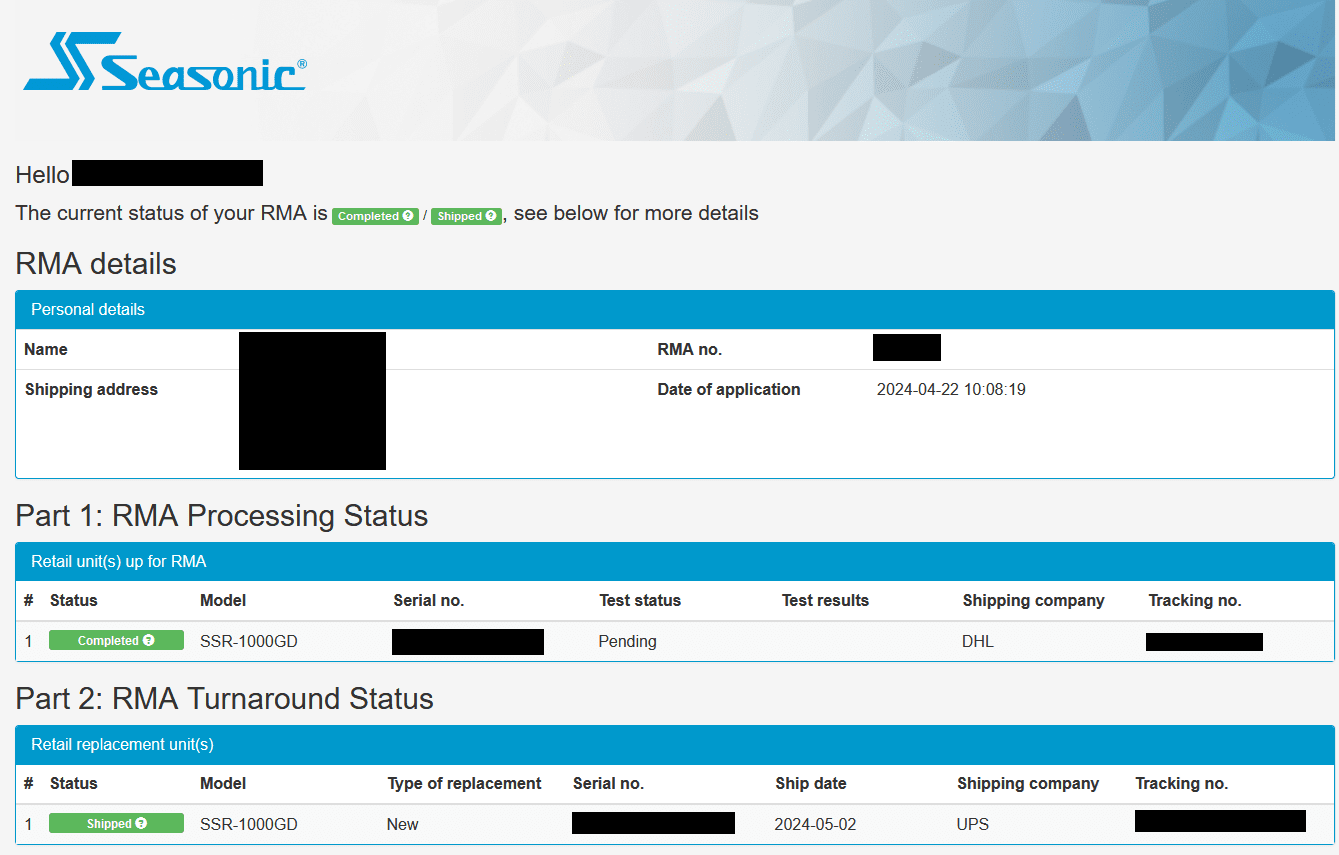Click the 'Part 1: RMA Processing Status' heading

[x=222, y=516]
